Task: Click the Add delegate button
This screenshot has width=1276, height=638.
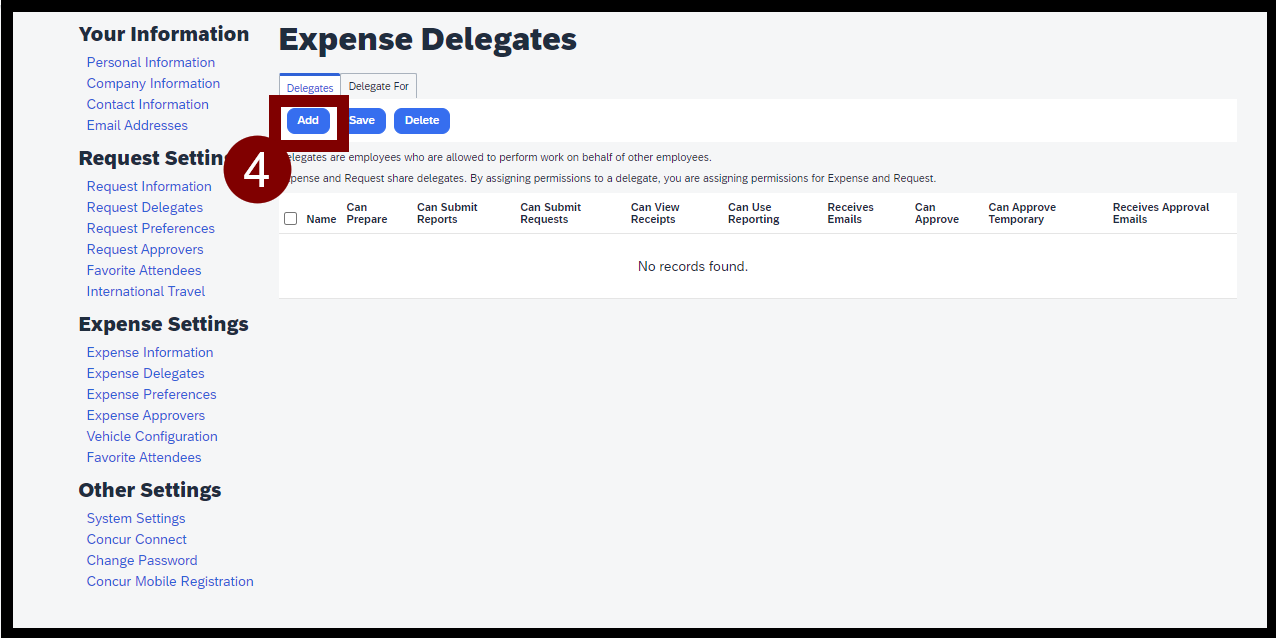Action: (x=308, y=121)
